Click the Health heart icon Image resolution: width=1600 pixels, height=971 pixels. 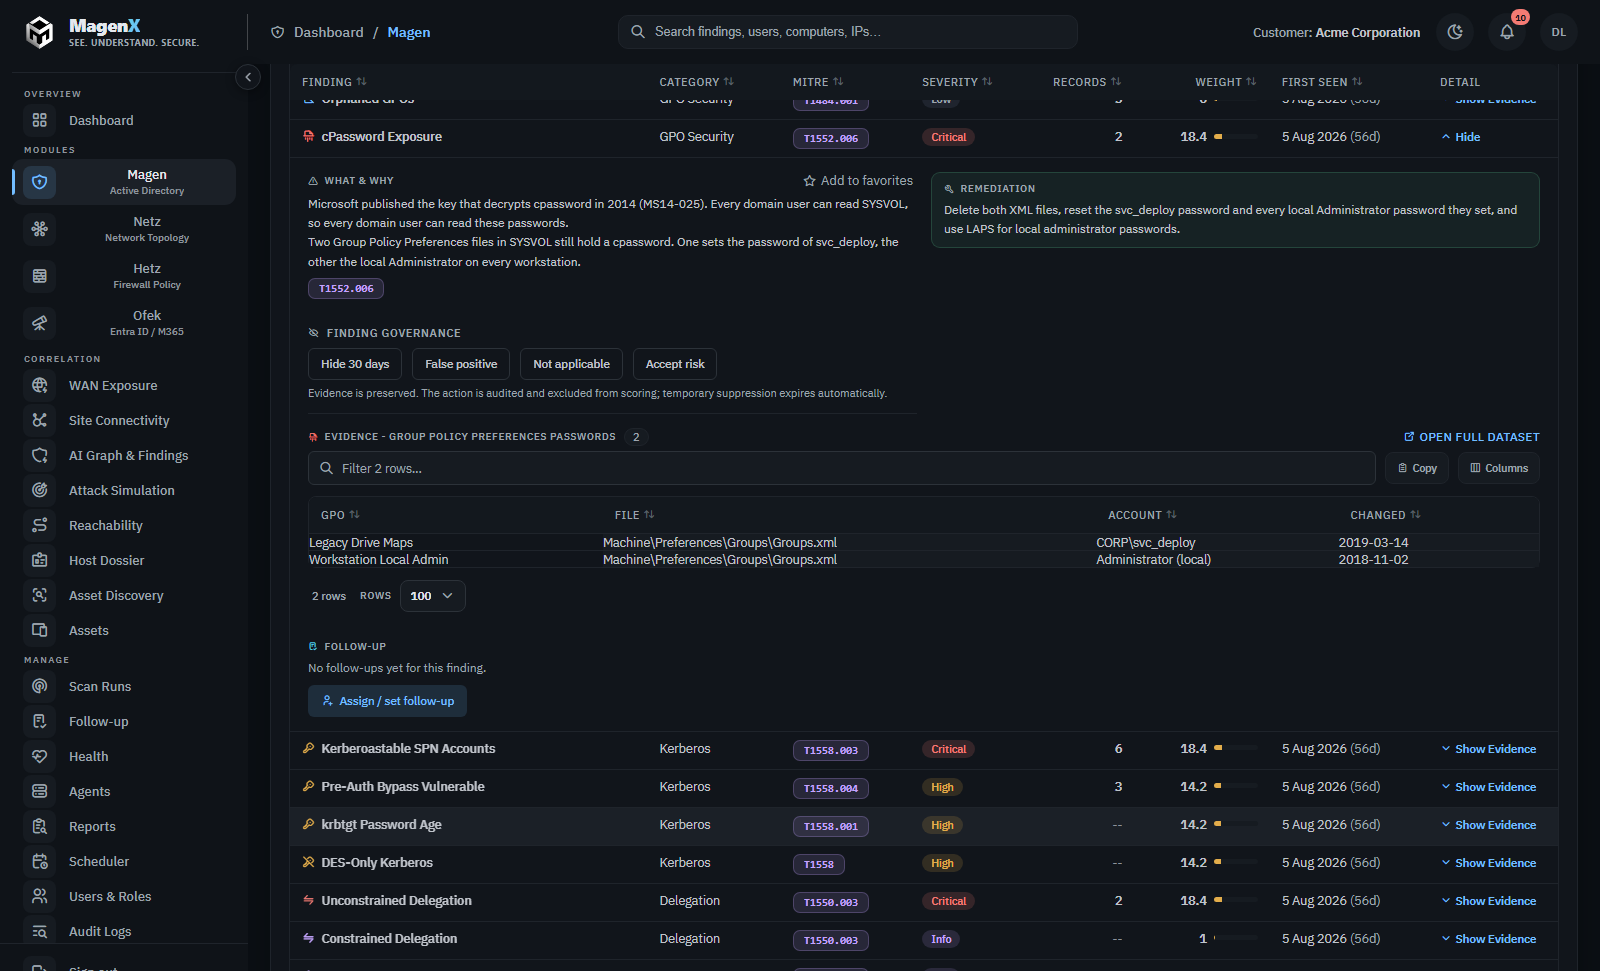pos(40,756)
